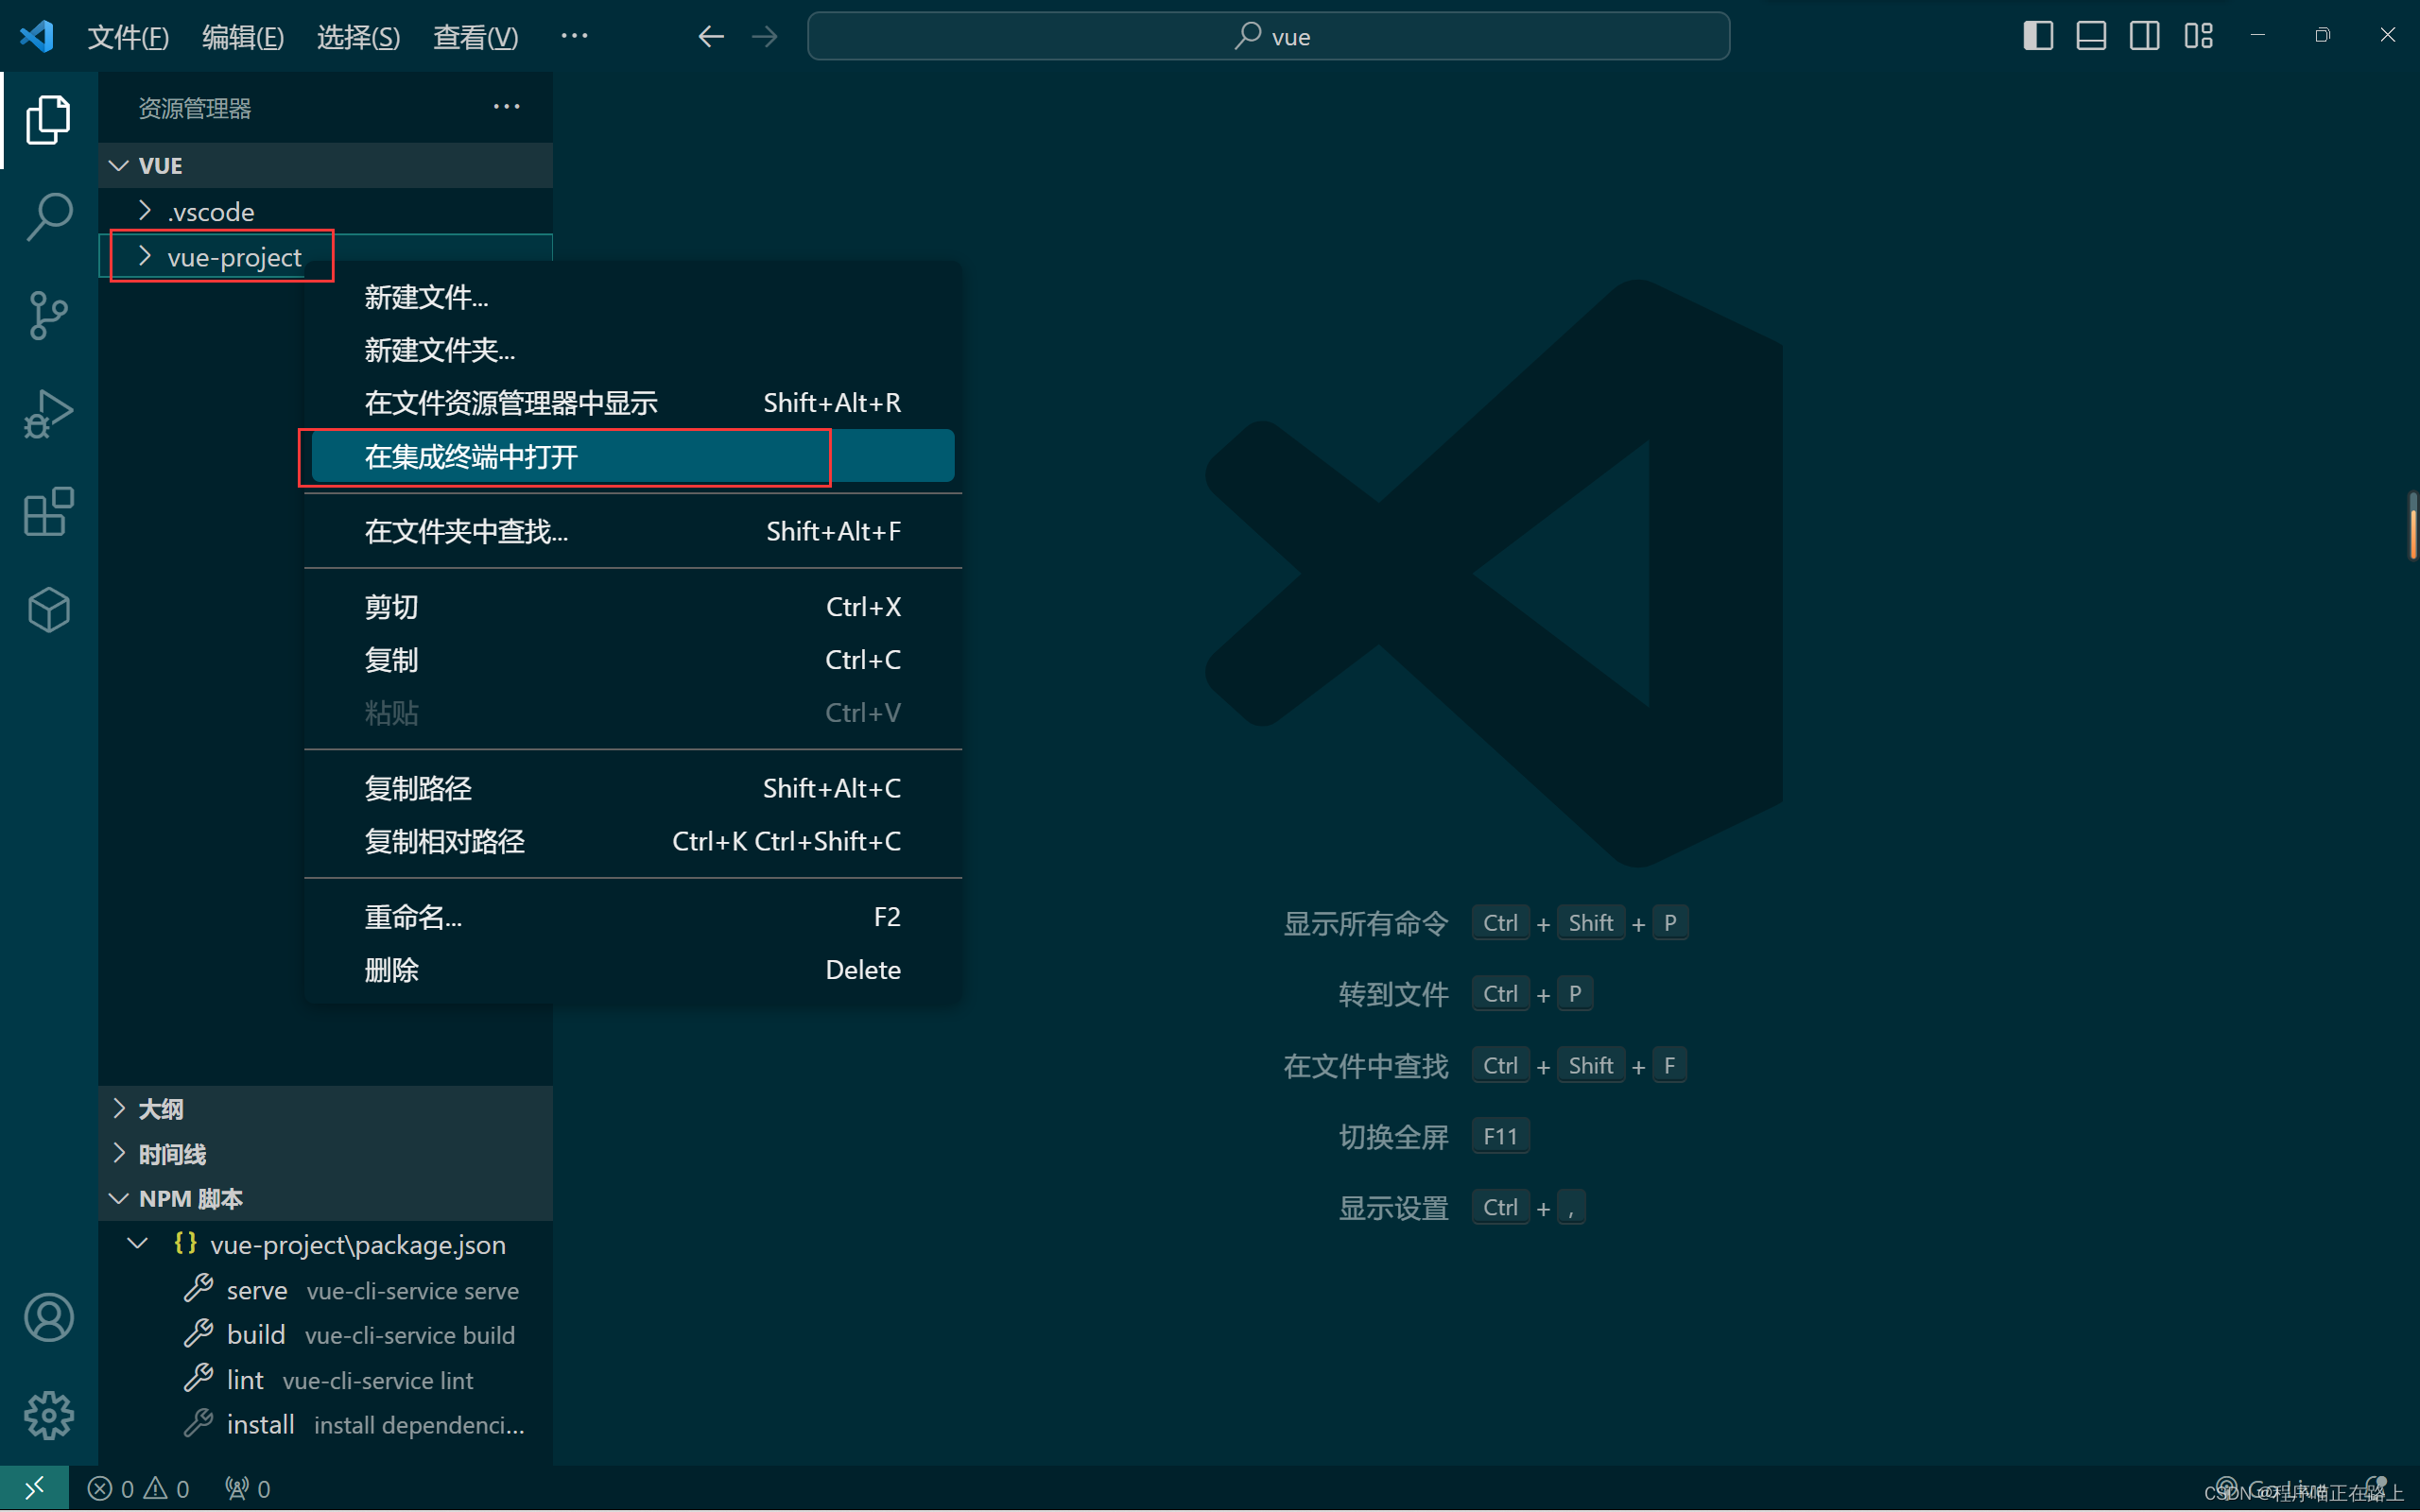The height and width of the screenshot is (1512, 2420).
Task: Choose 复制 Ctrl+C from context menu
Action: point(633,660)
